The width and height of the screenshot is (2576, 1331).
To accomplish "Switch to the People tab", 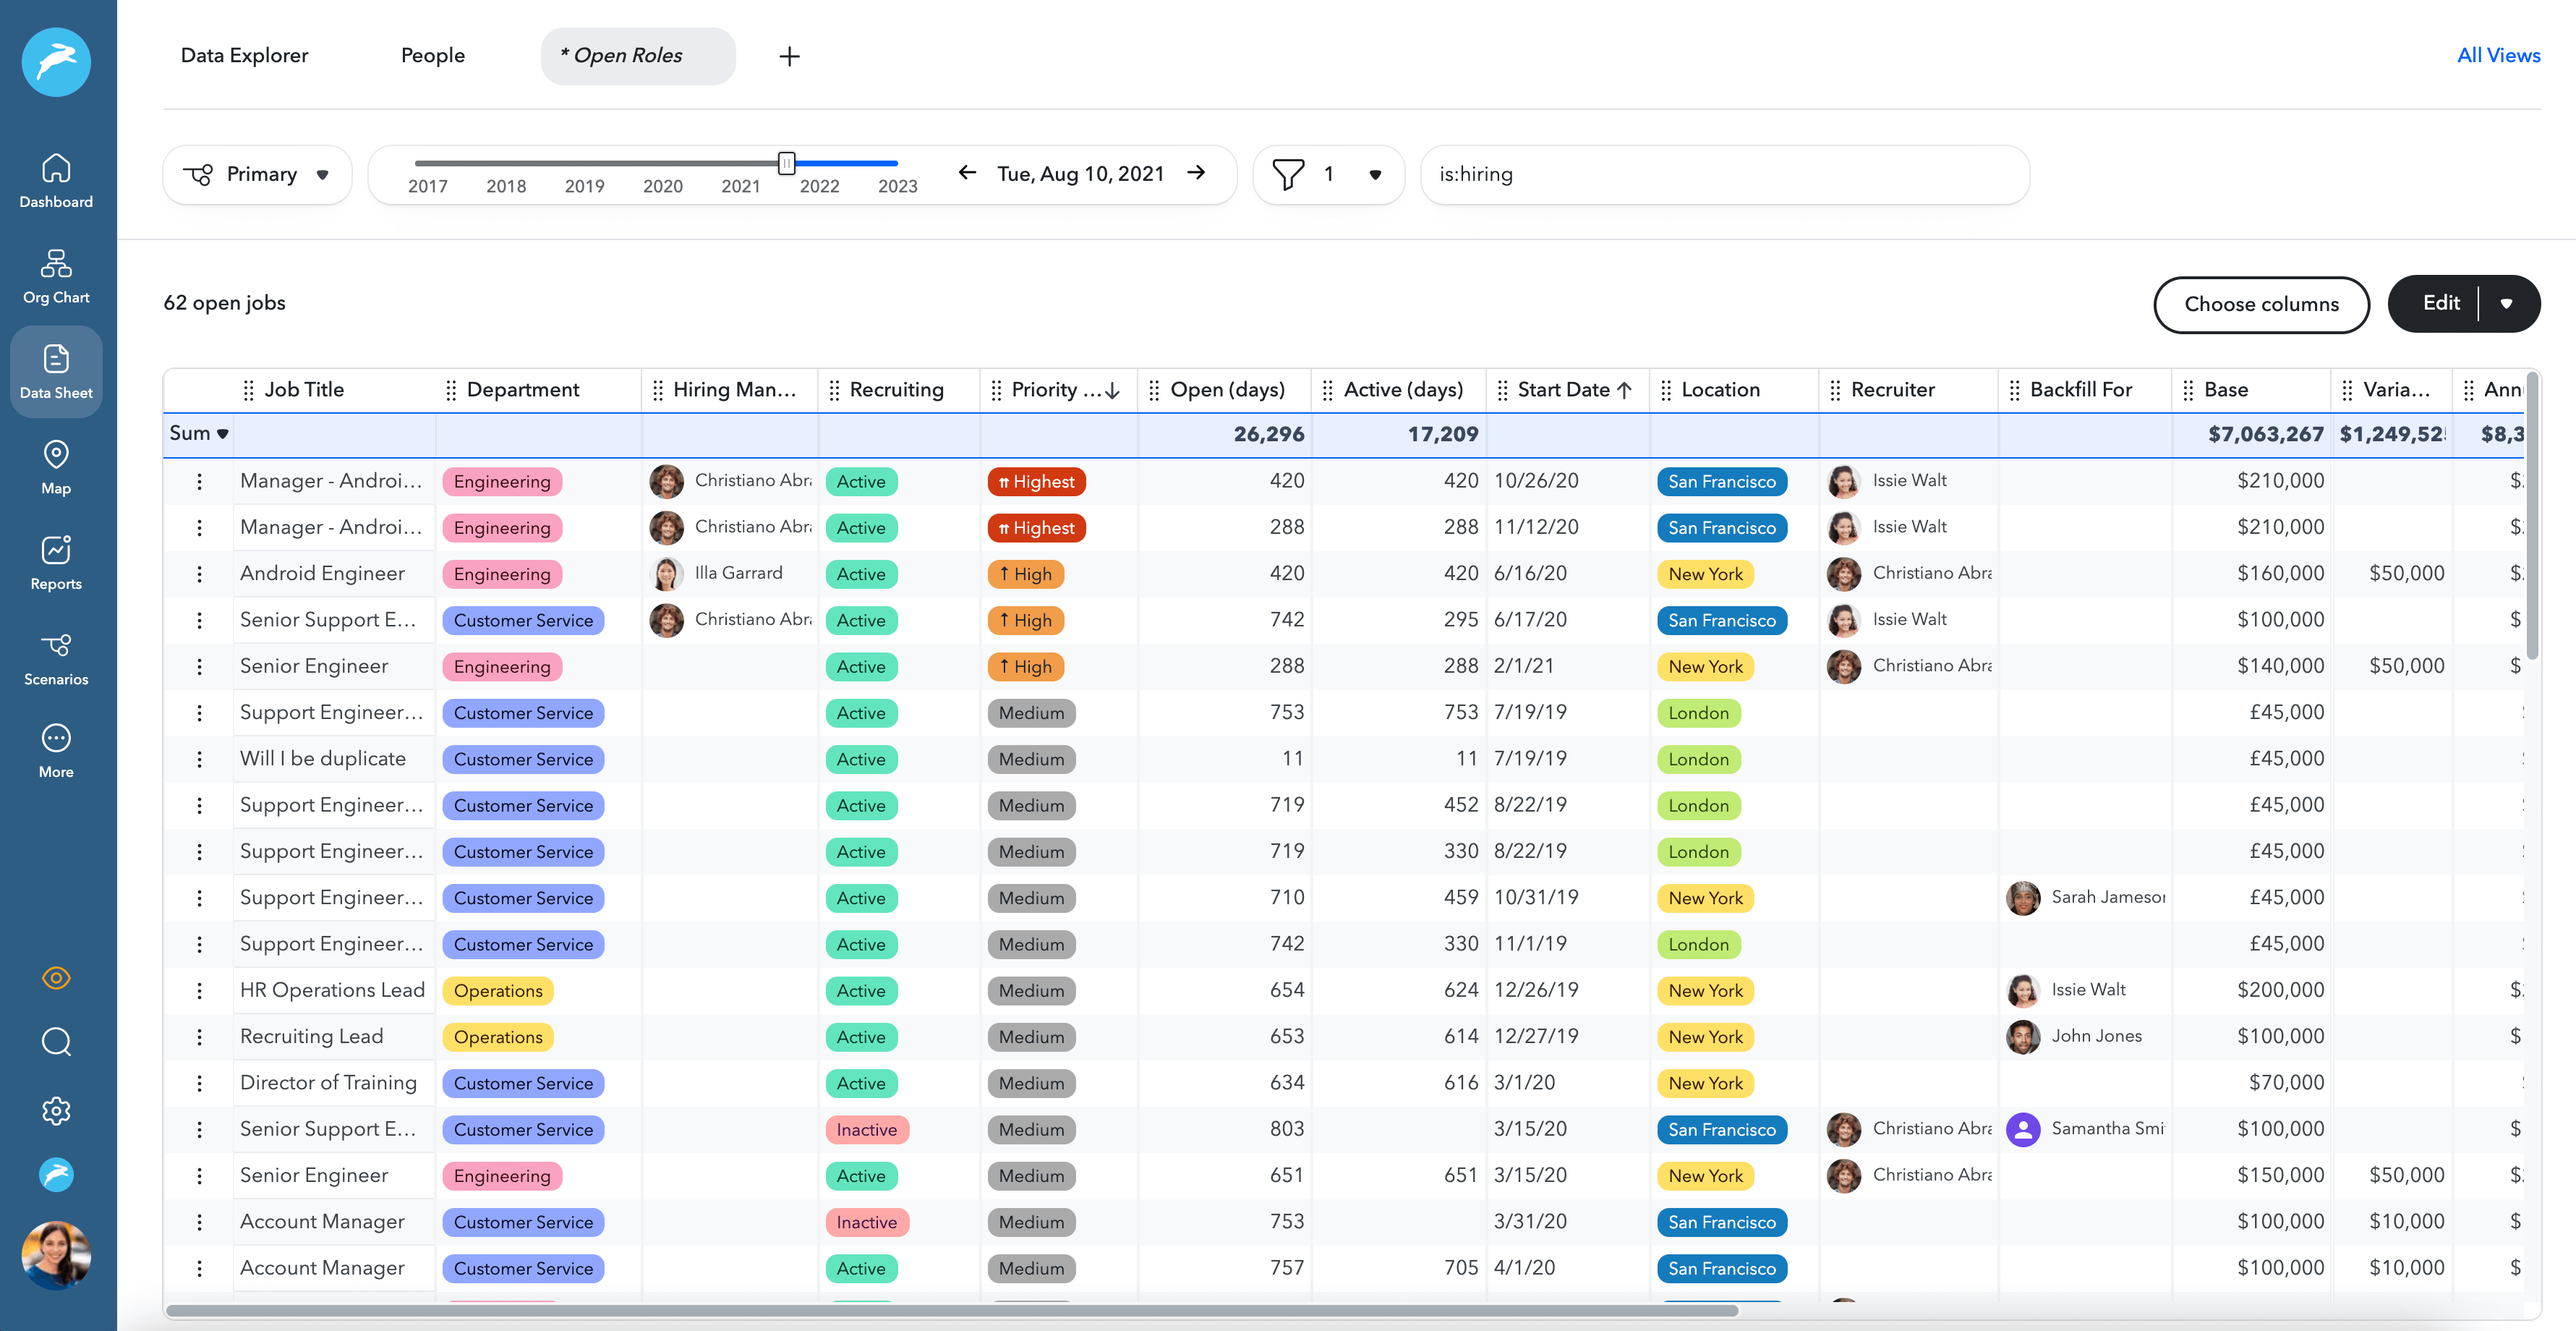I will pos(433,55).
